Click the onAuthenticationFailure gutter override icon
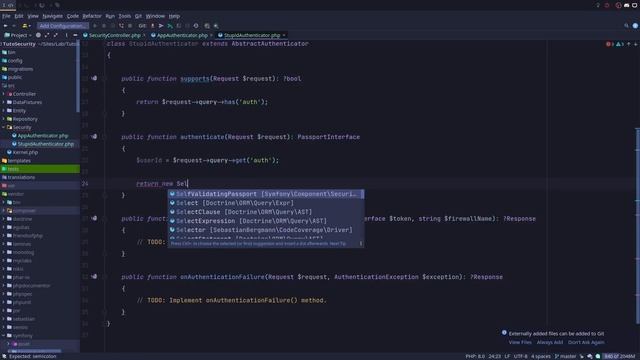This screenshot has height=360, width=640. coord(94,277)
